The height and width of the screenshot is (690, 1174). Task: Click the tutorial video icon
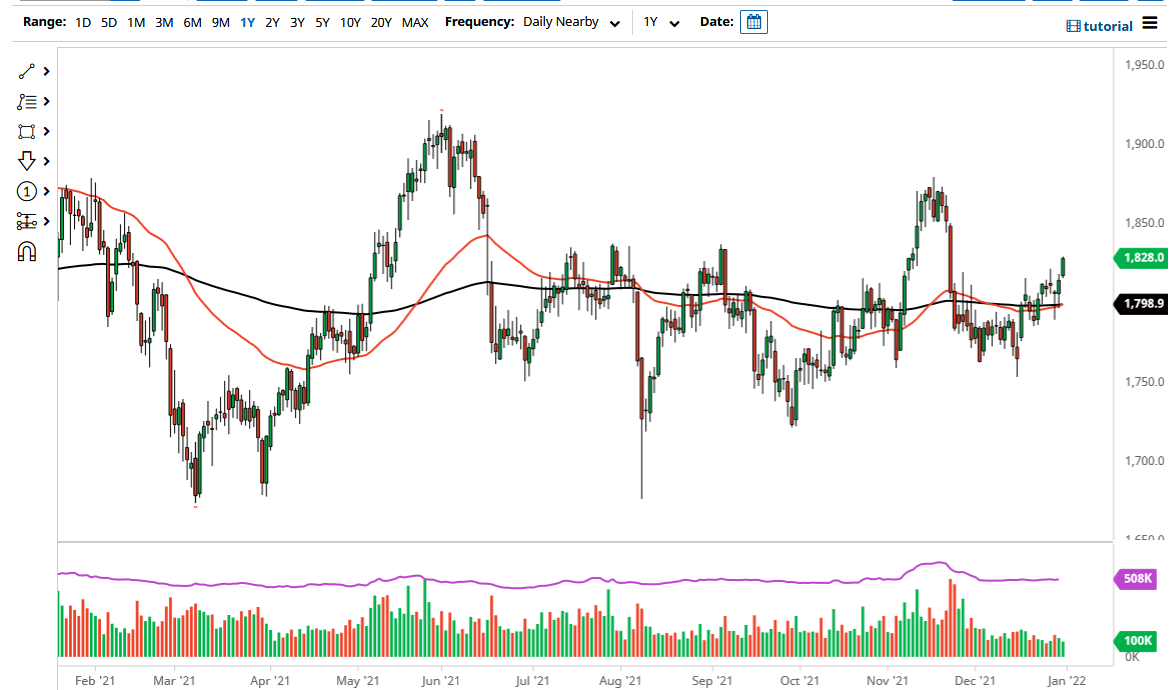[1073, 26]
